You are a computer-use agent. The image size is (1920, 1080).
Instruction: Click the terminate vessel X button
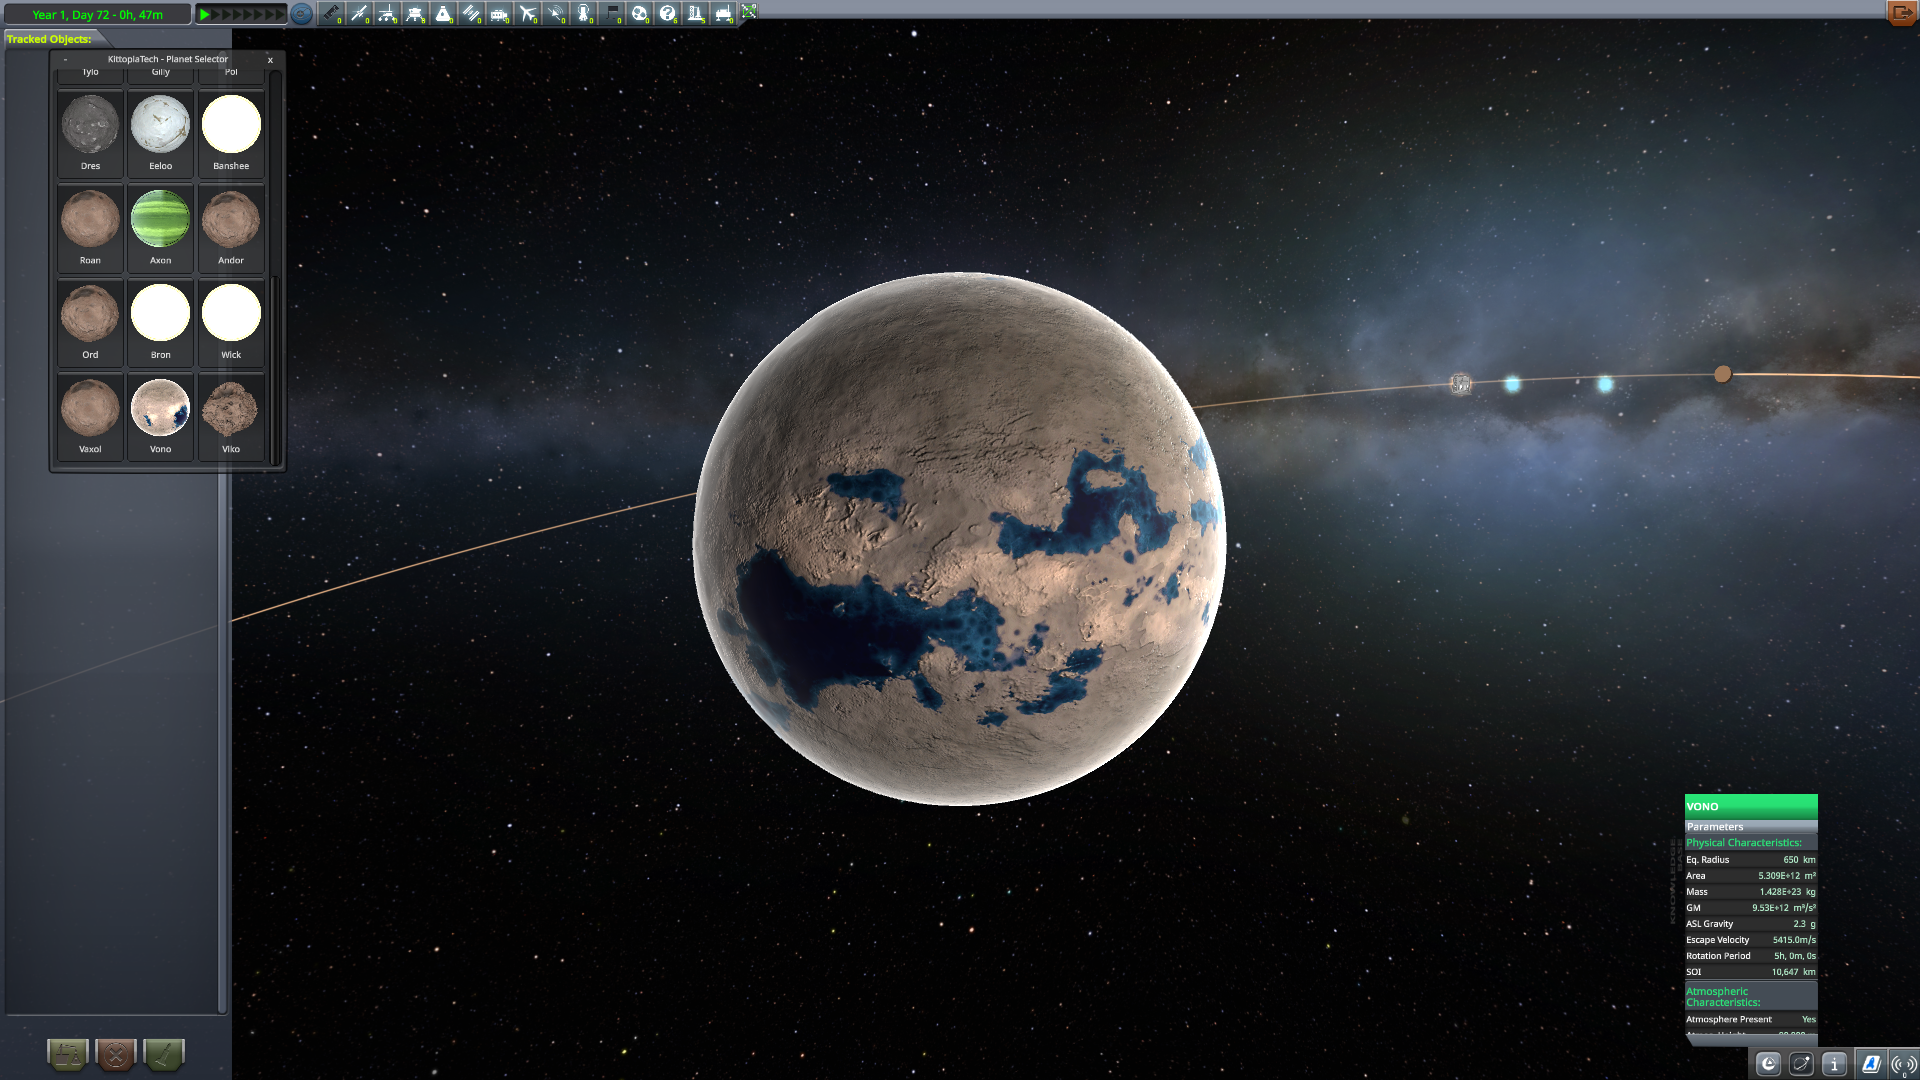point(116,1053)
